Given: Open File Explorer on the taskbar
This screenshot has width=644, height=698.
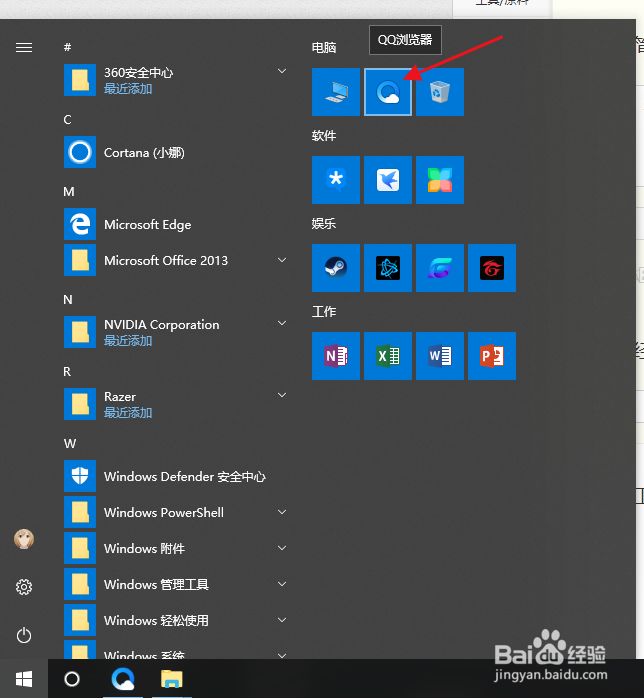Looking at the screenshot, I should [x=172, y=679].
